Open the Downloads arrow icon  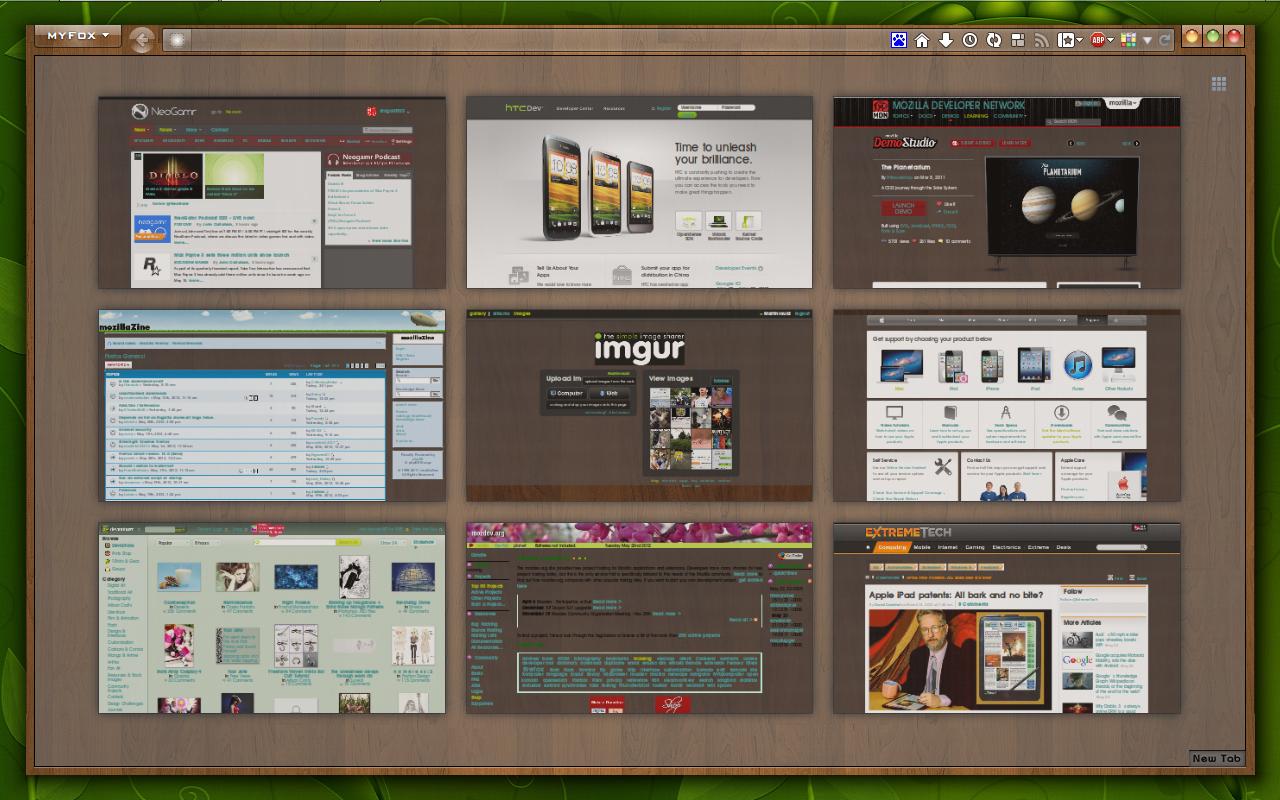click(x=946, y=40)
